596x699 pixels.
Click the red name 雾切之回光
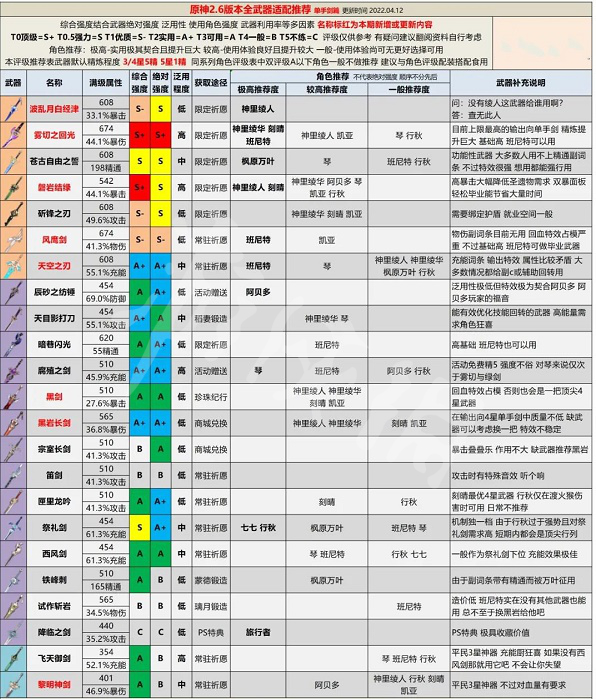click(54, 135)
